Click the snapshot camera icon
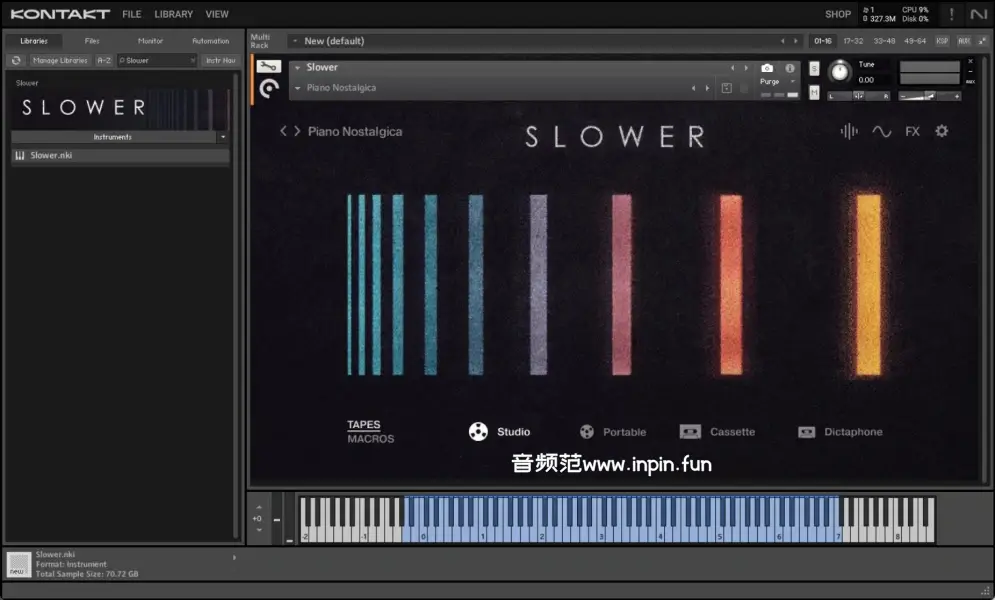 (x=767, y=68)
